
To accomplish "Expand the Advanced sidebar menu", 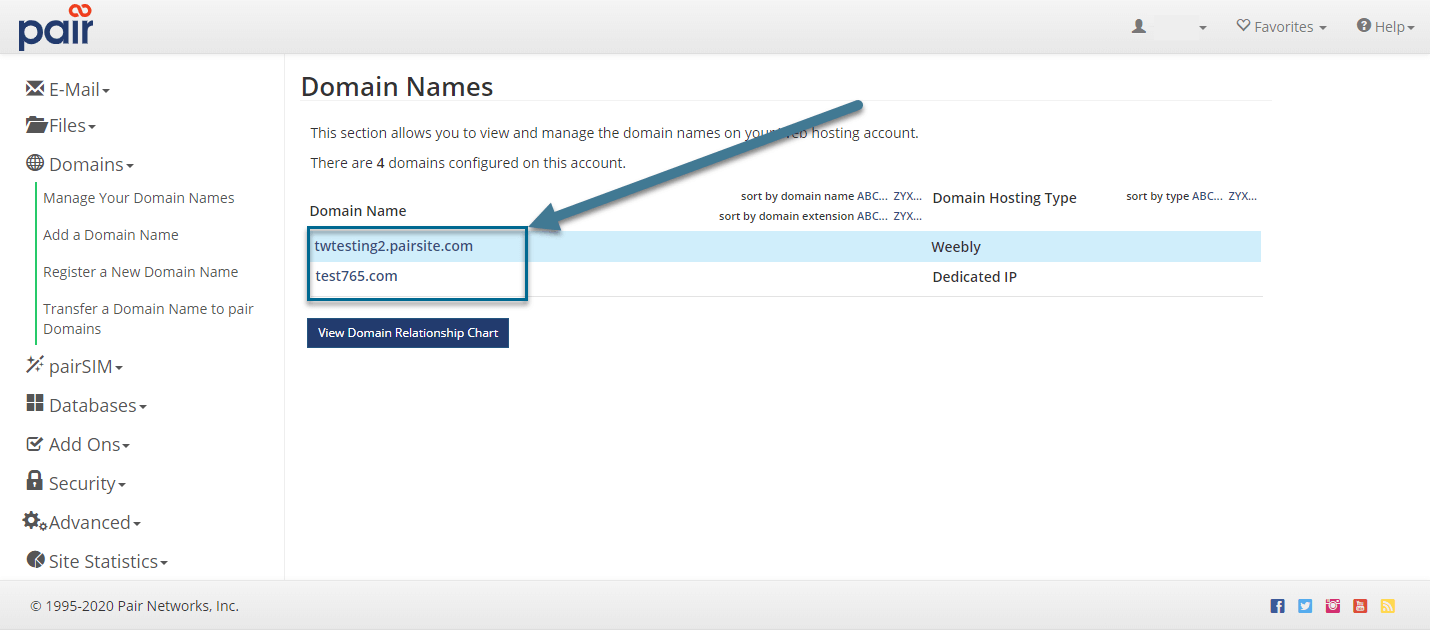I will pos(82,522).
